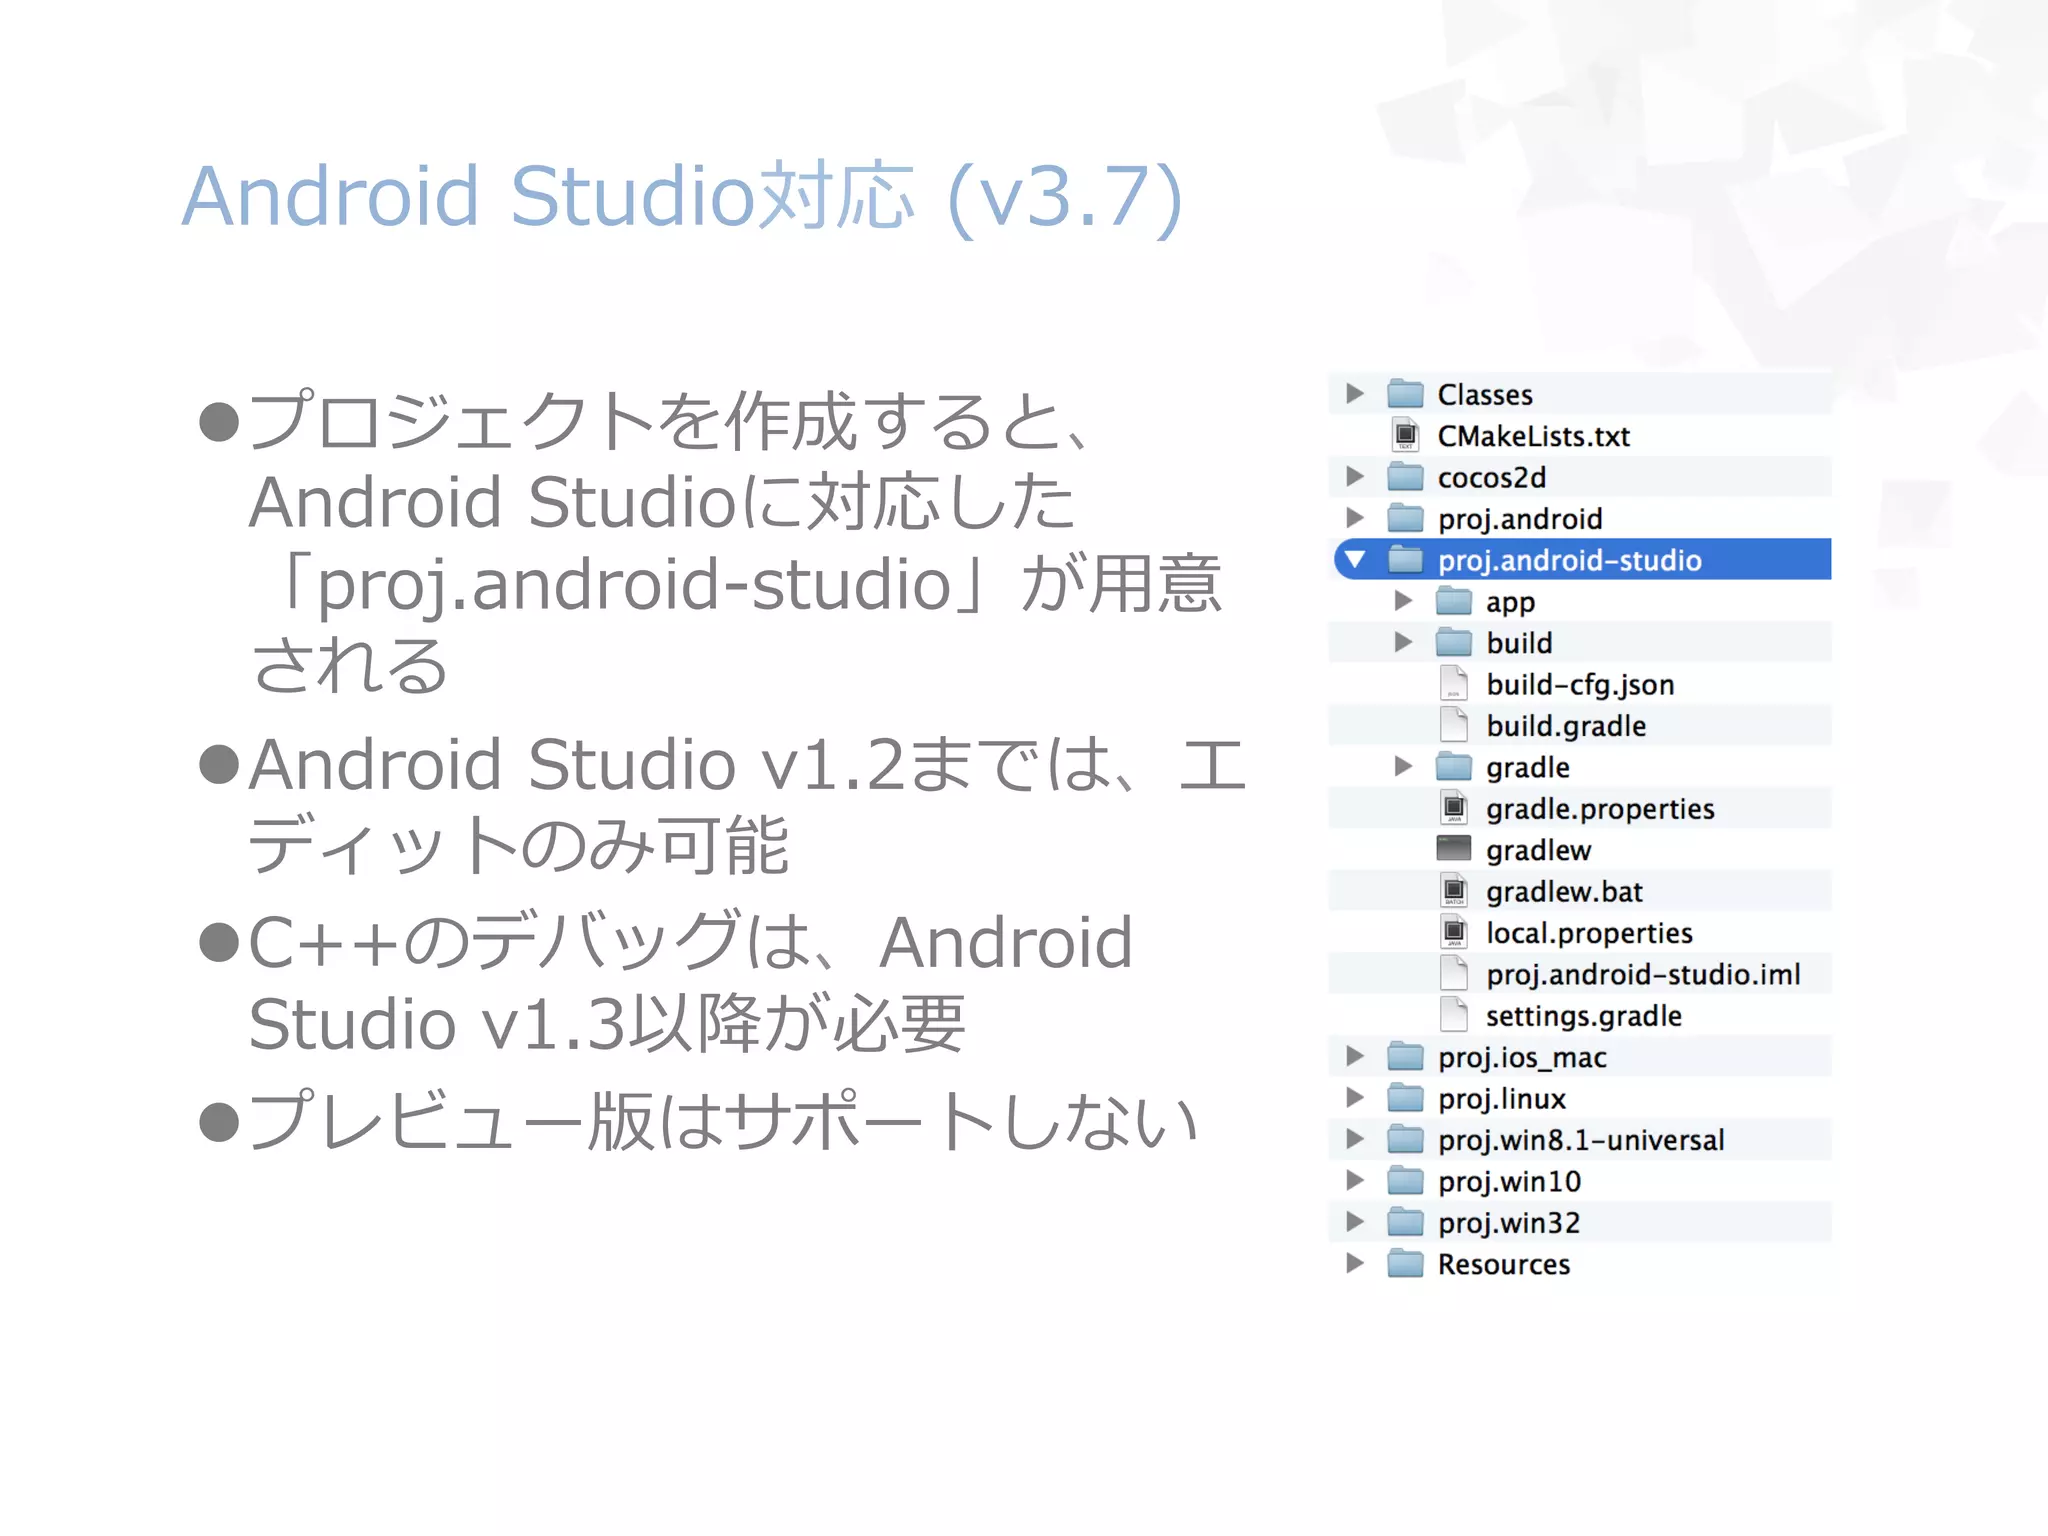The width and height of the screenshot is (2048, 1536).
Task: Expand the Resources folder triangle
Action: (x=1355, y=1263)
